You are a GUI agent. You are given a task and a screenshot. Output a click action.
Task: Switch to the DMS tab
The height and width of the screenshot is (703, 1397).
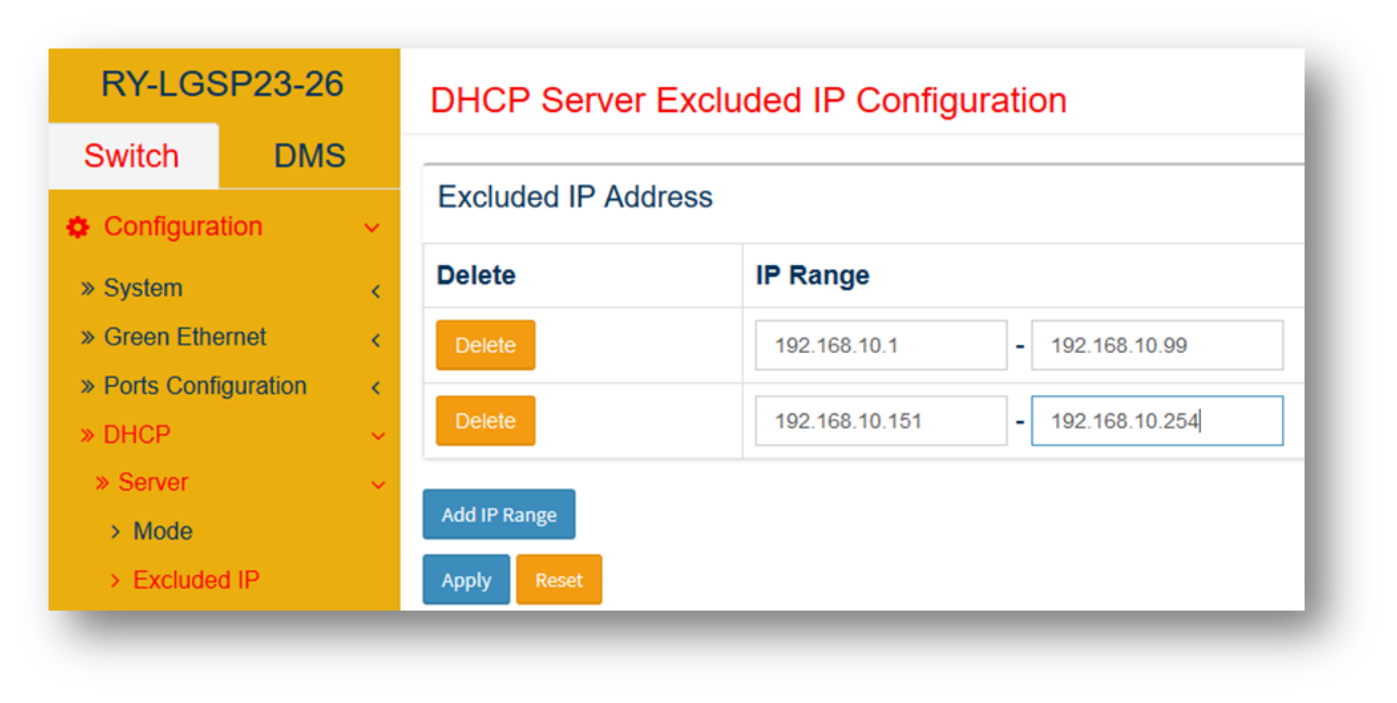click(x=309, y=156)
